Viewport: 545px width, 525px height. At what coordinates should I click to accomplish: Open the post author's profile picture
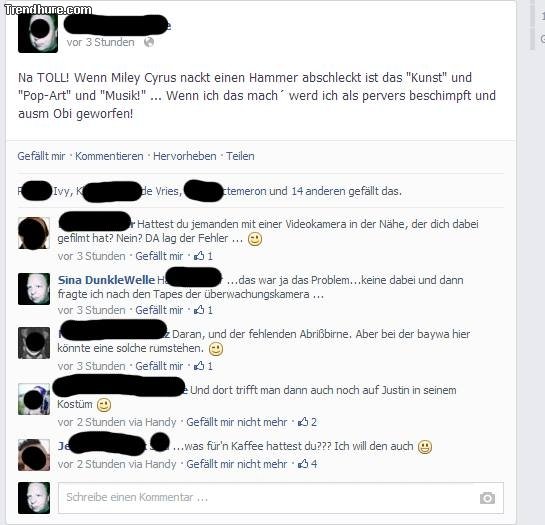tap(38, 33)
